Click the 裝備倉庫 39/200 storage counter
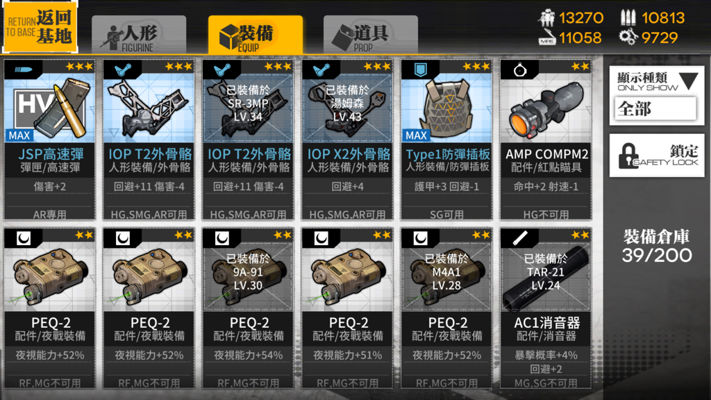 (x=657, y=246)
